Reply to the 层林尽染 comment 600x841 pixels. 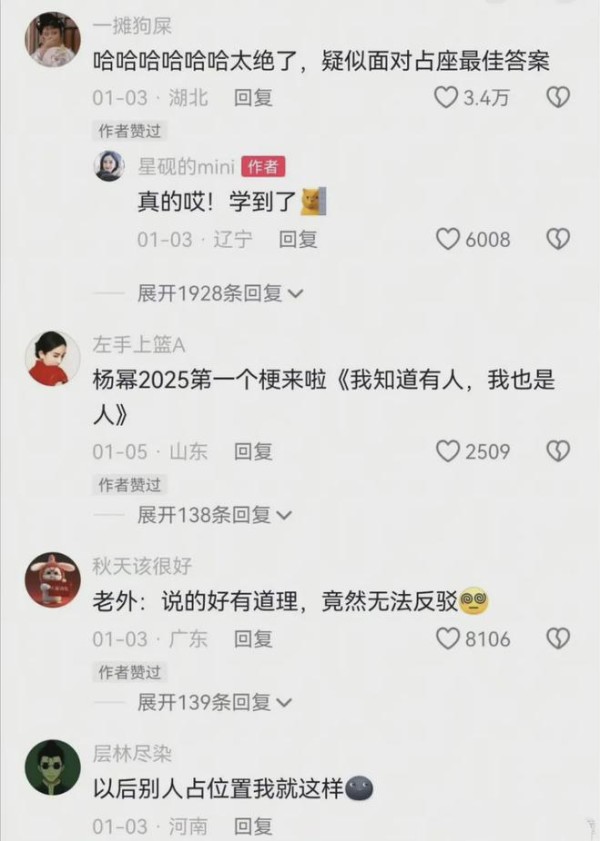(253, 827)
